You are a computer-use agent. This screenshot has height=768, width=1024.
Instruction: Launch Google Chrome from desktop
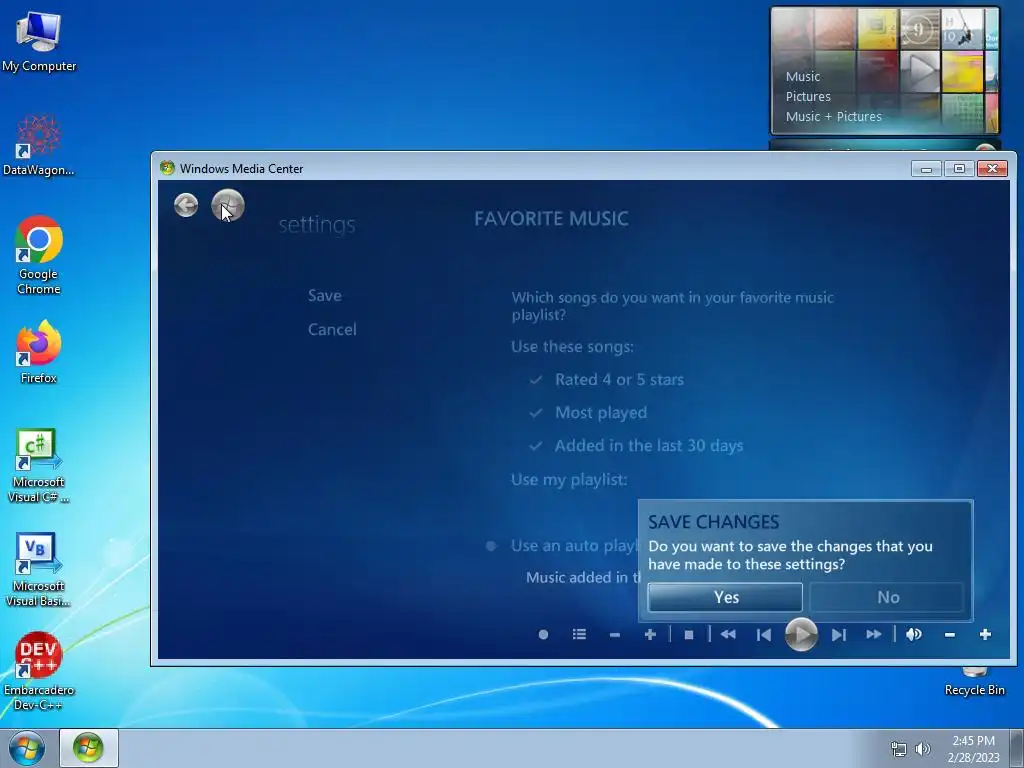coord(39,255)
